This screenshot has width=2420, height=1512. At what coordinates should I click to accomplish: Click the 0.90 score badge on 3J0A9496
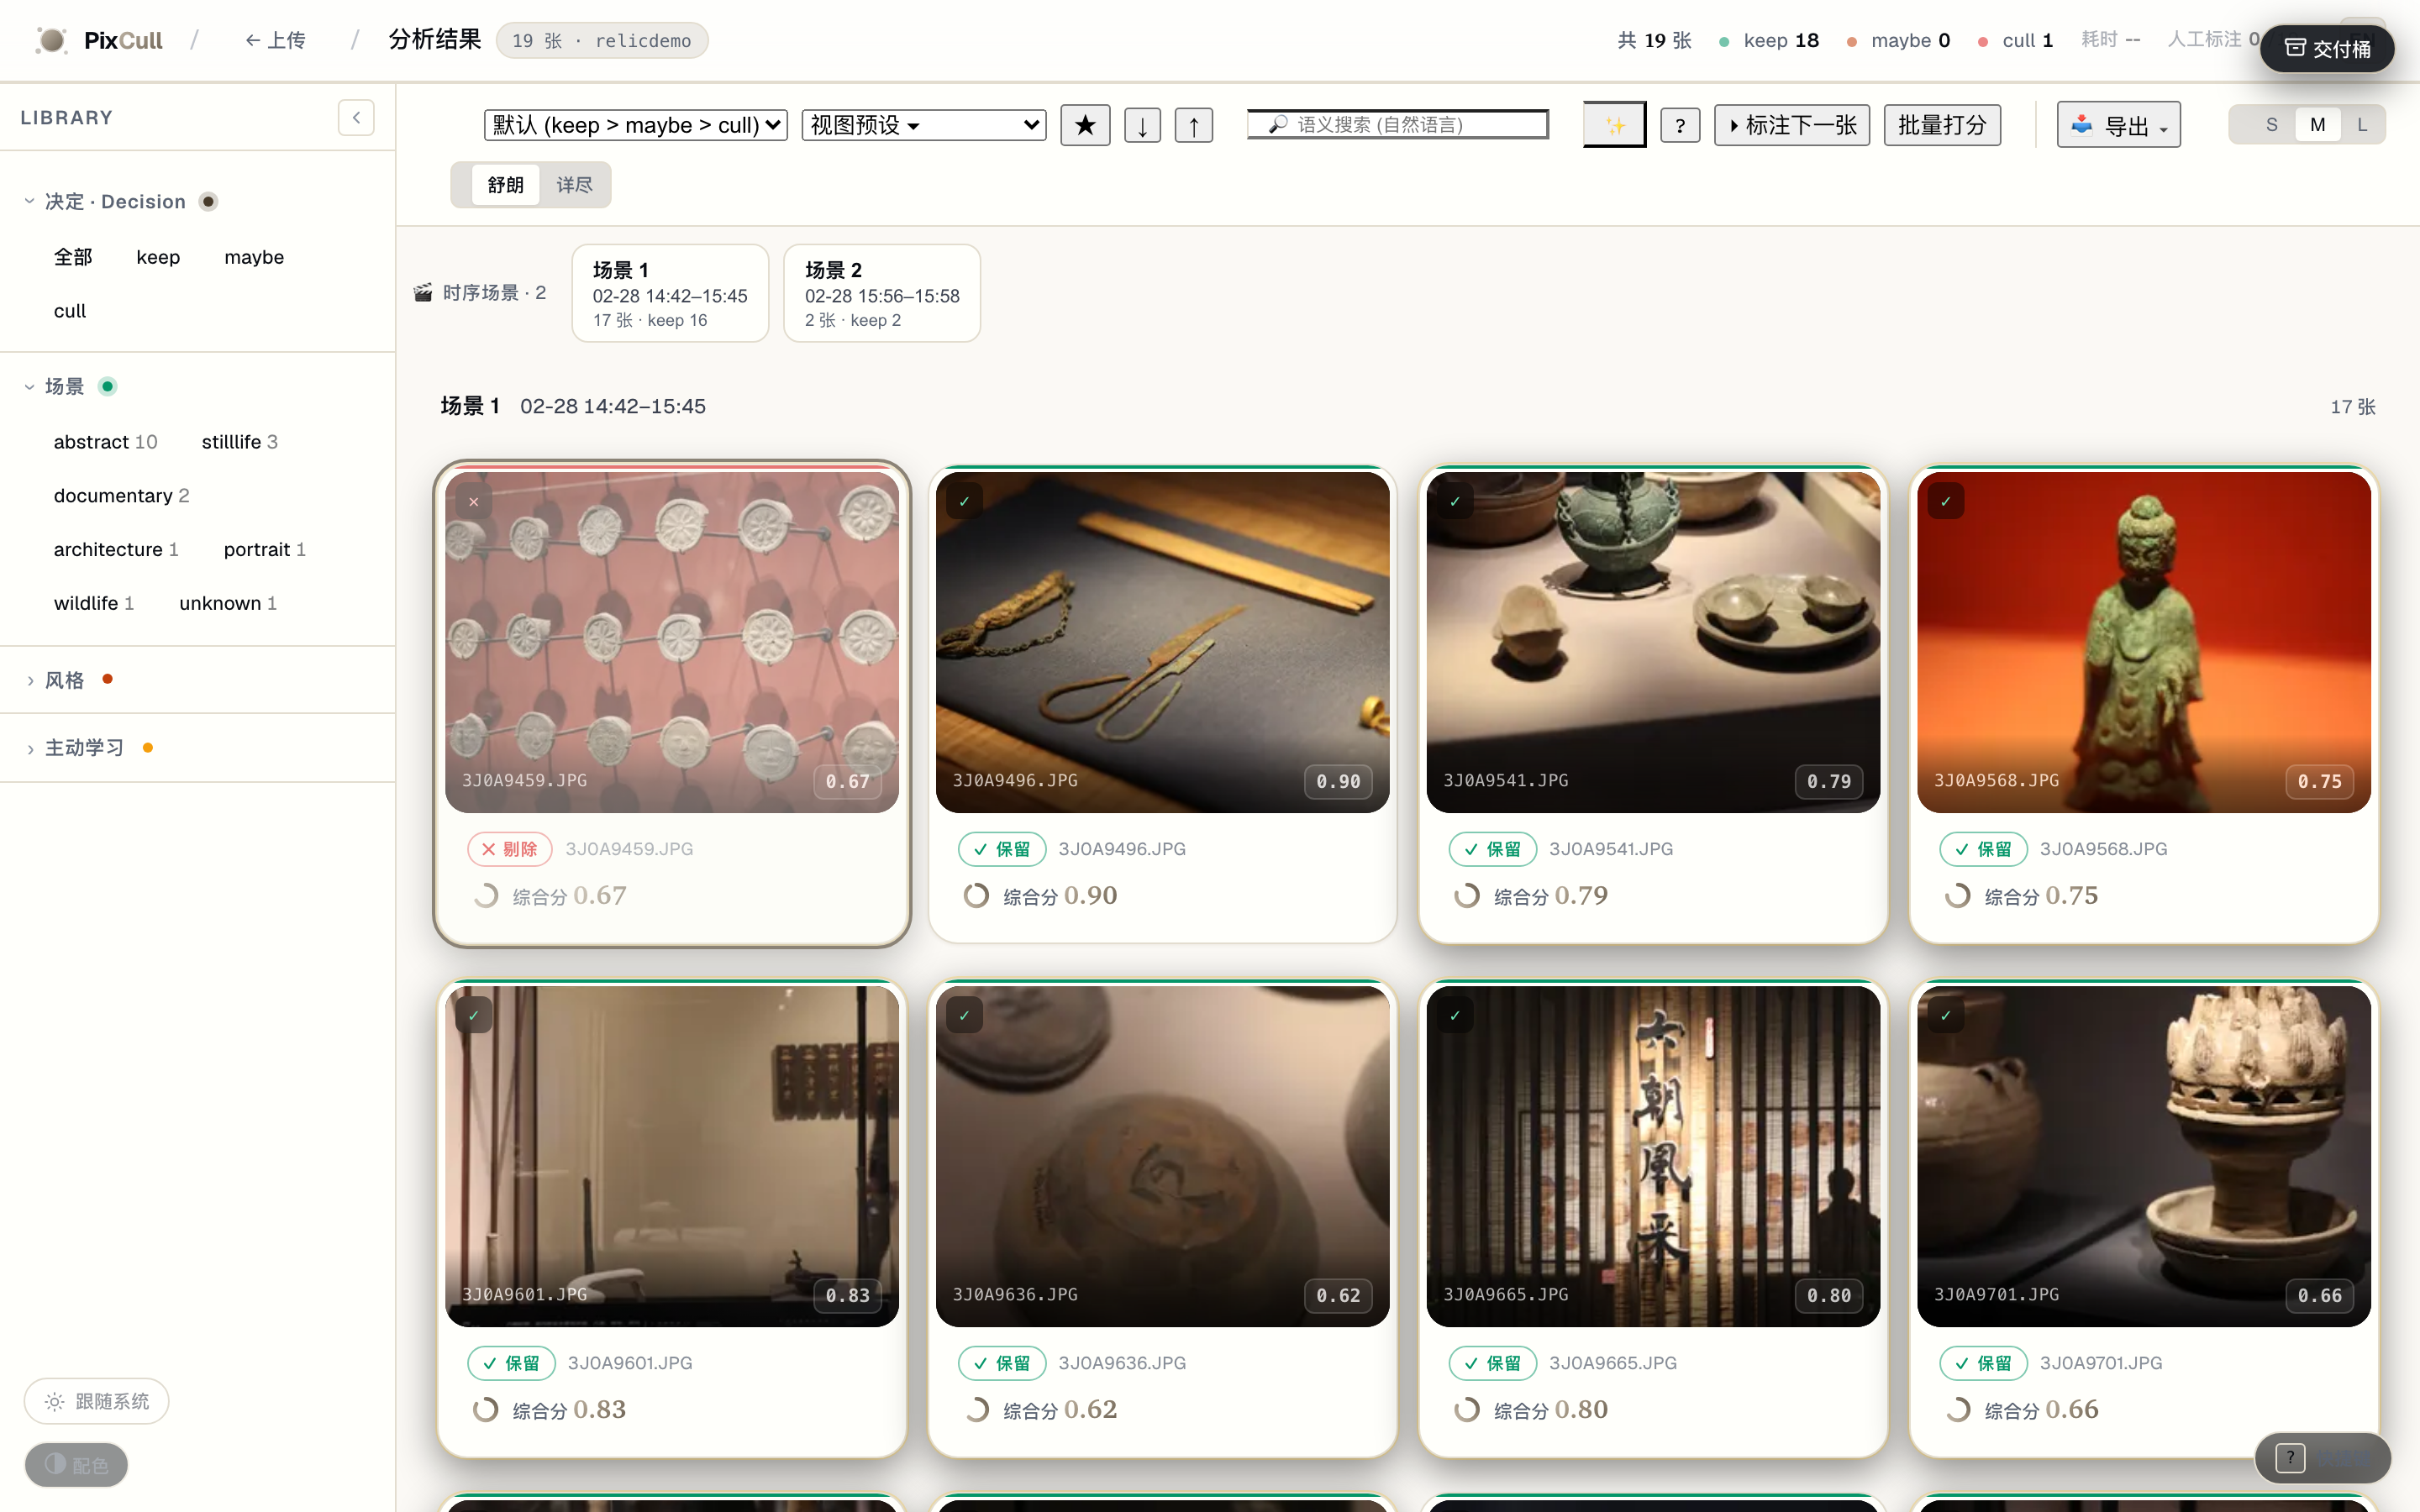(x=1338, y=781)
